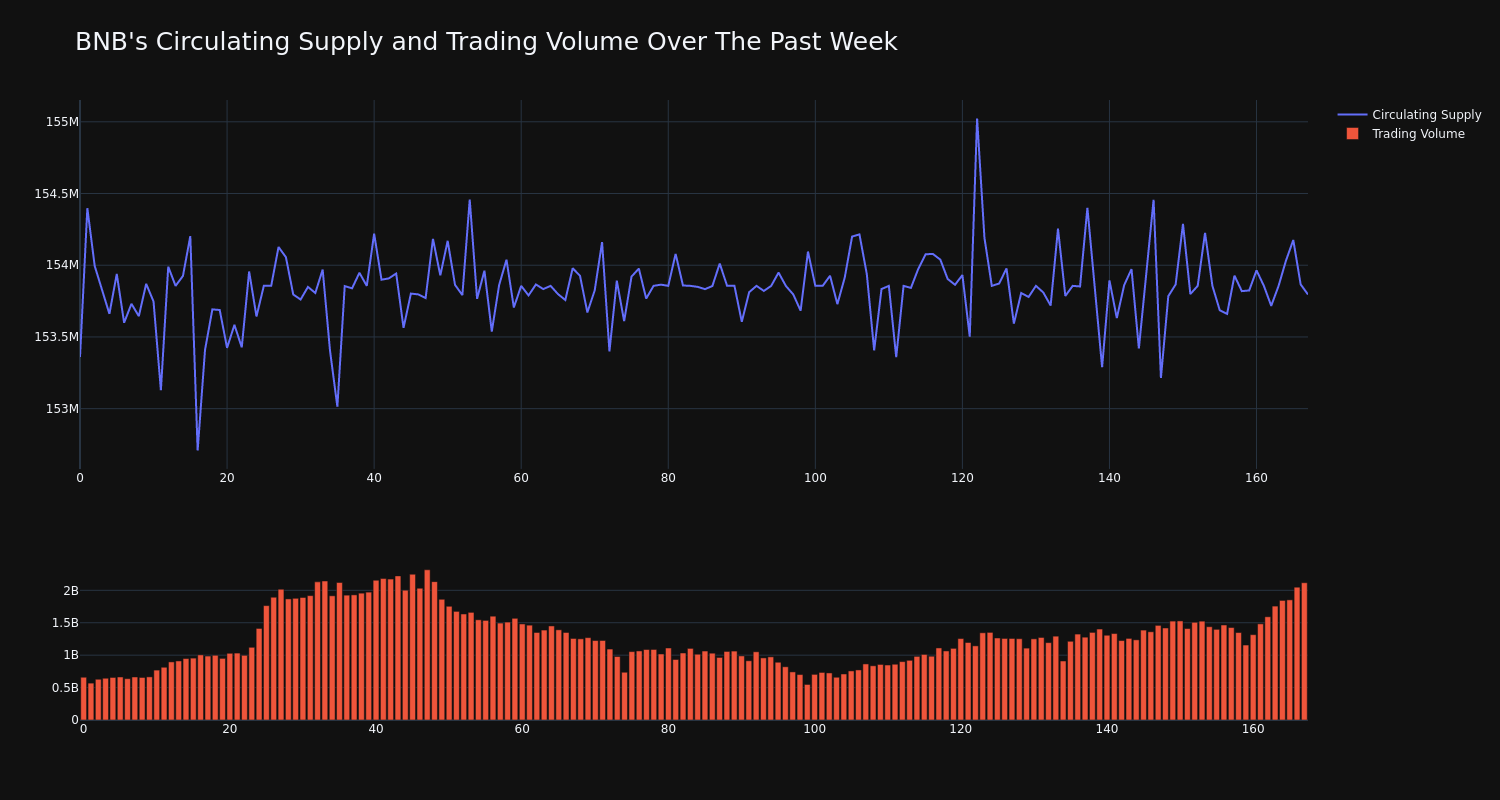1500x800 pixels.
Task: Click the 153.5M y-axis label
Action: click(x=56, y=337)
